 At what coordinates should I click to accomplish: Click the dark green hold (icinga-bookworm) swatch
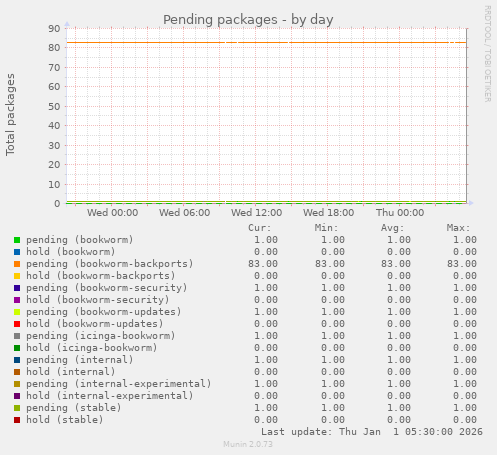(17, 348)
